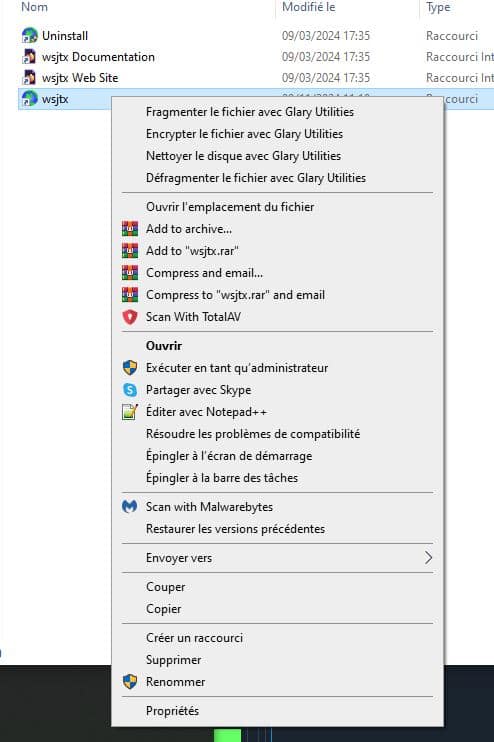
Task: Click the WinRAR icon beside Add to archive
Action: click(130, 229)
